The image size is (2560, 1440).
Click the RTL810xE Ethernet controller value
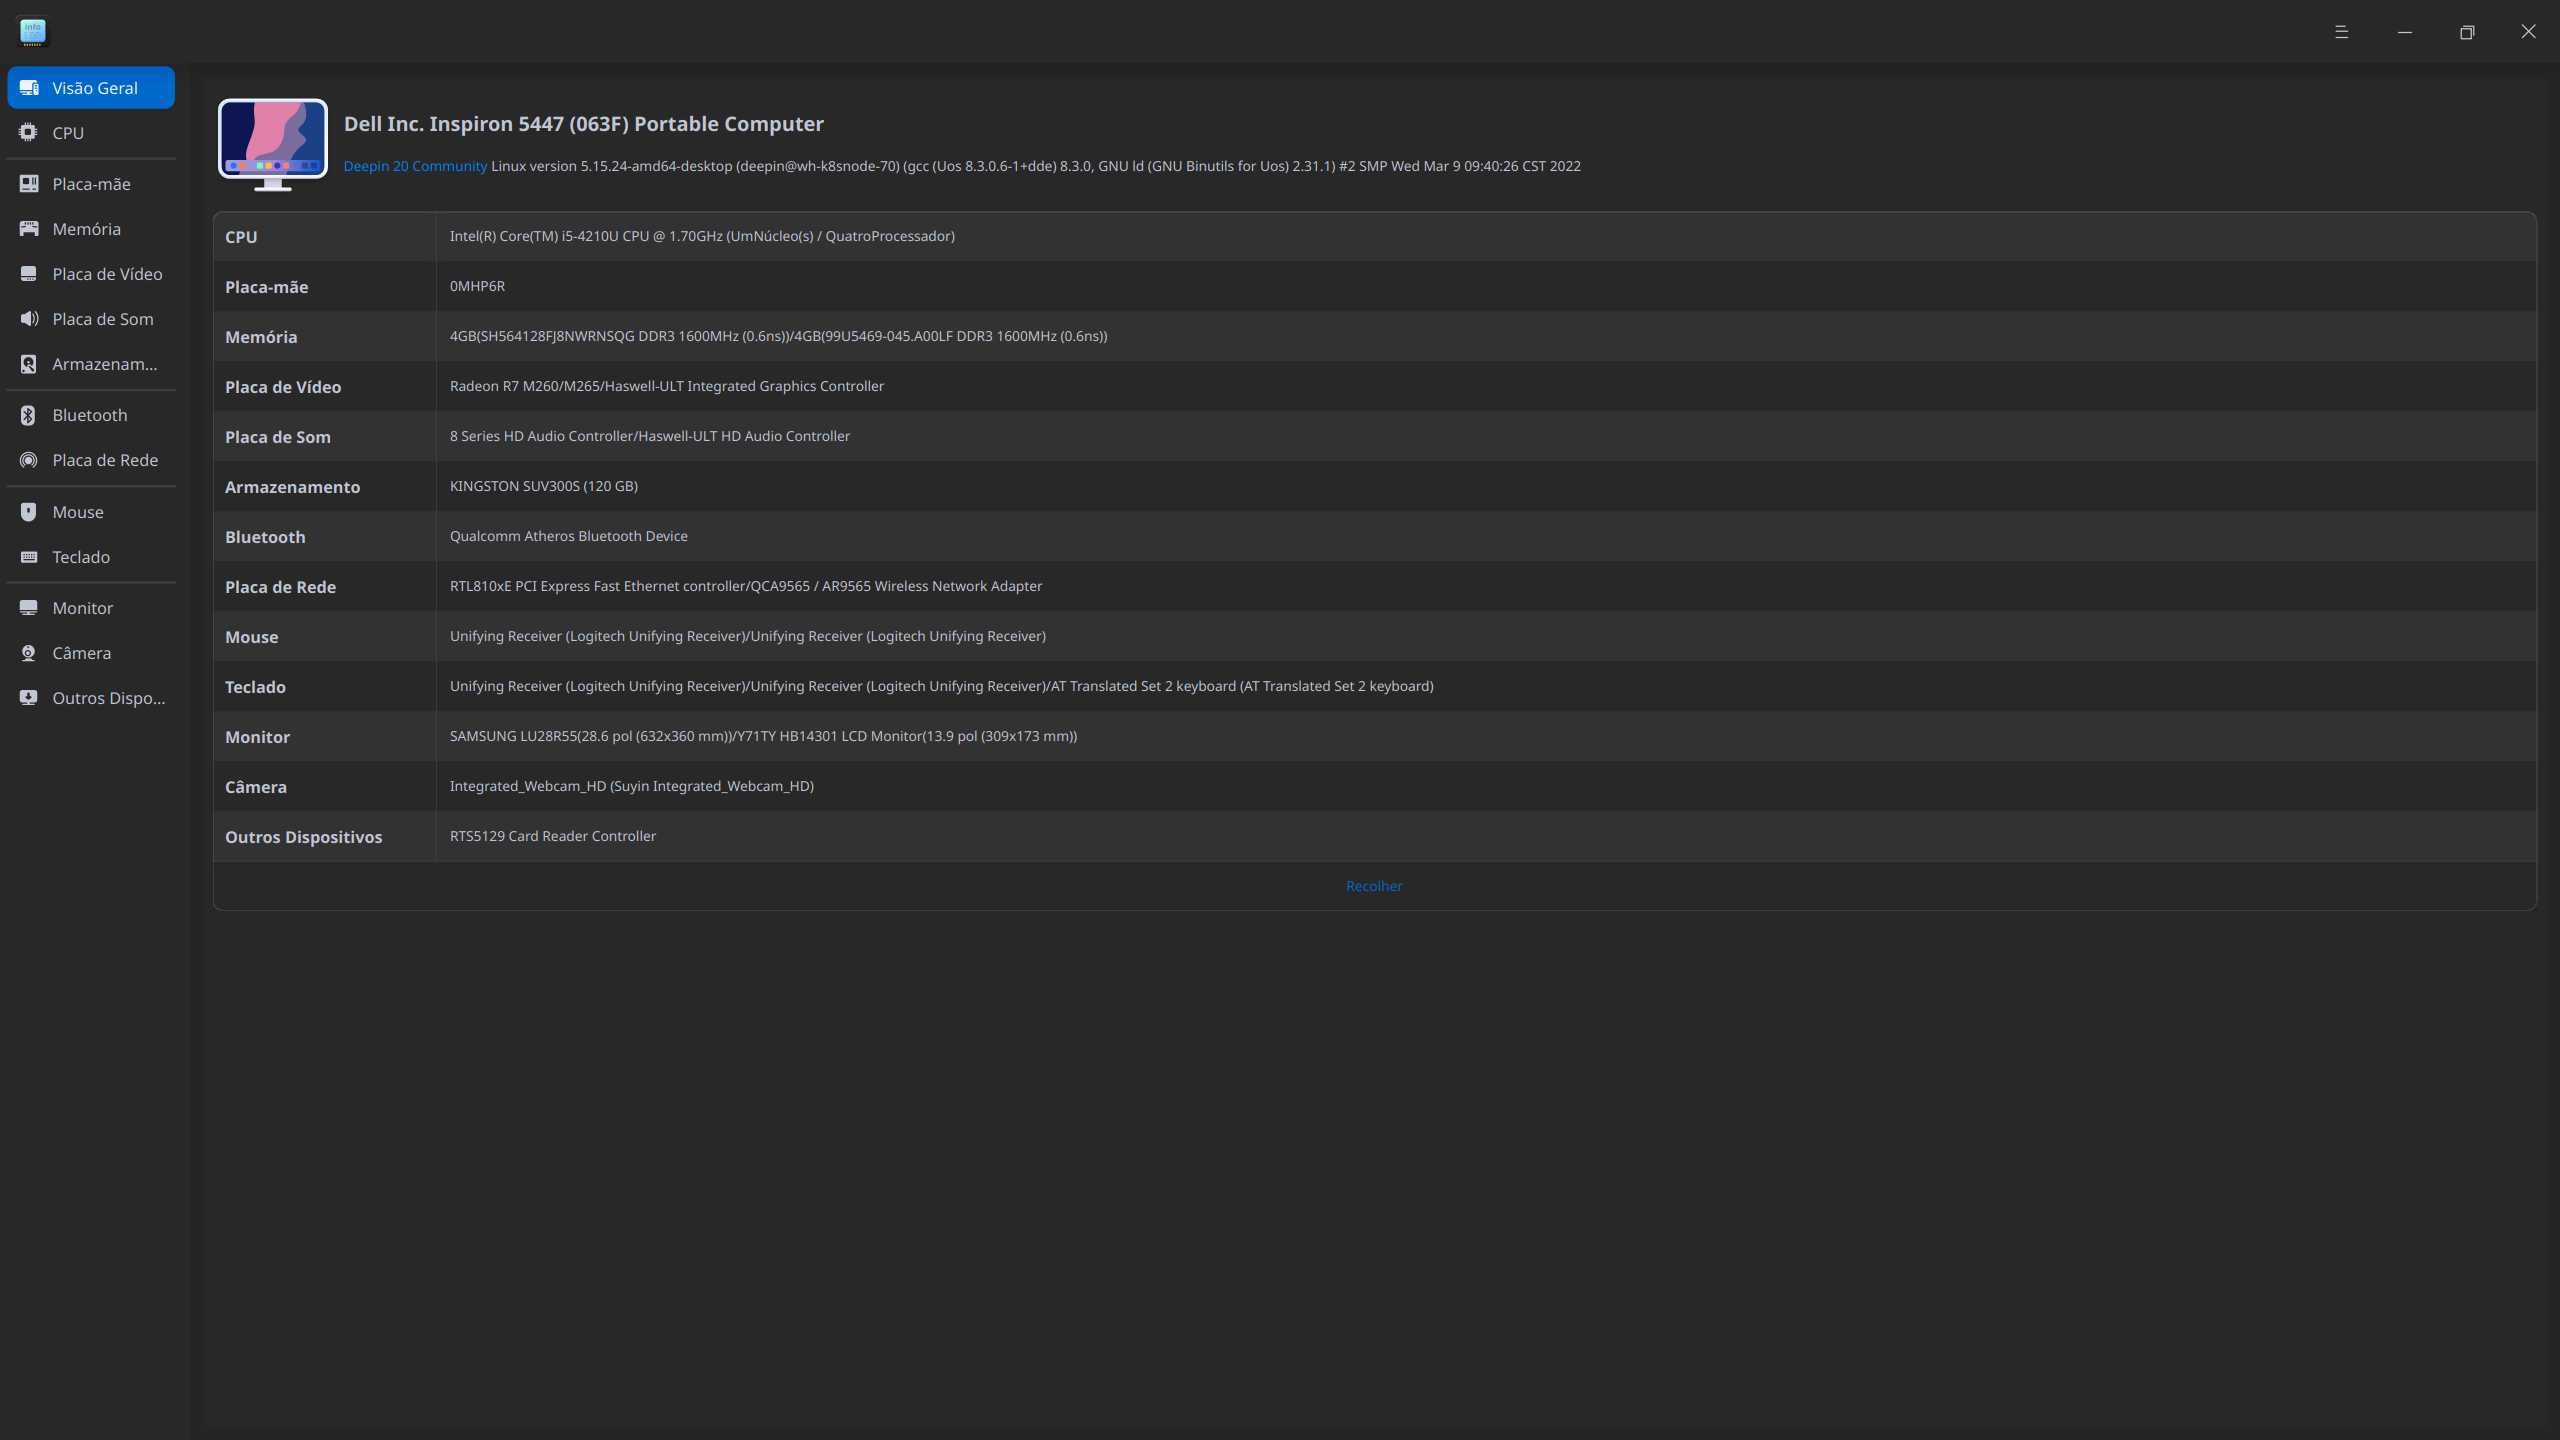[746, 586]
